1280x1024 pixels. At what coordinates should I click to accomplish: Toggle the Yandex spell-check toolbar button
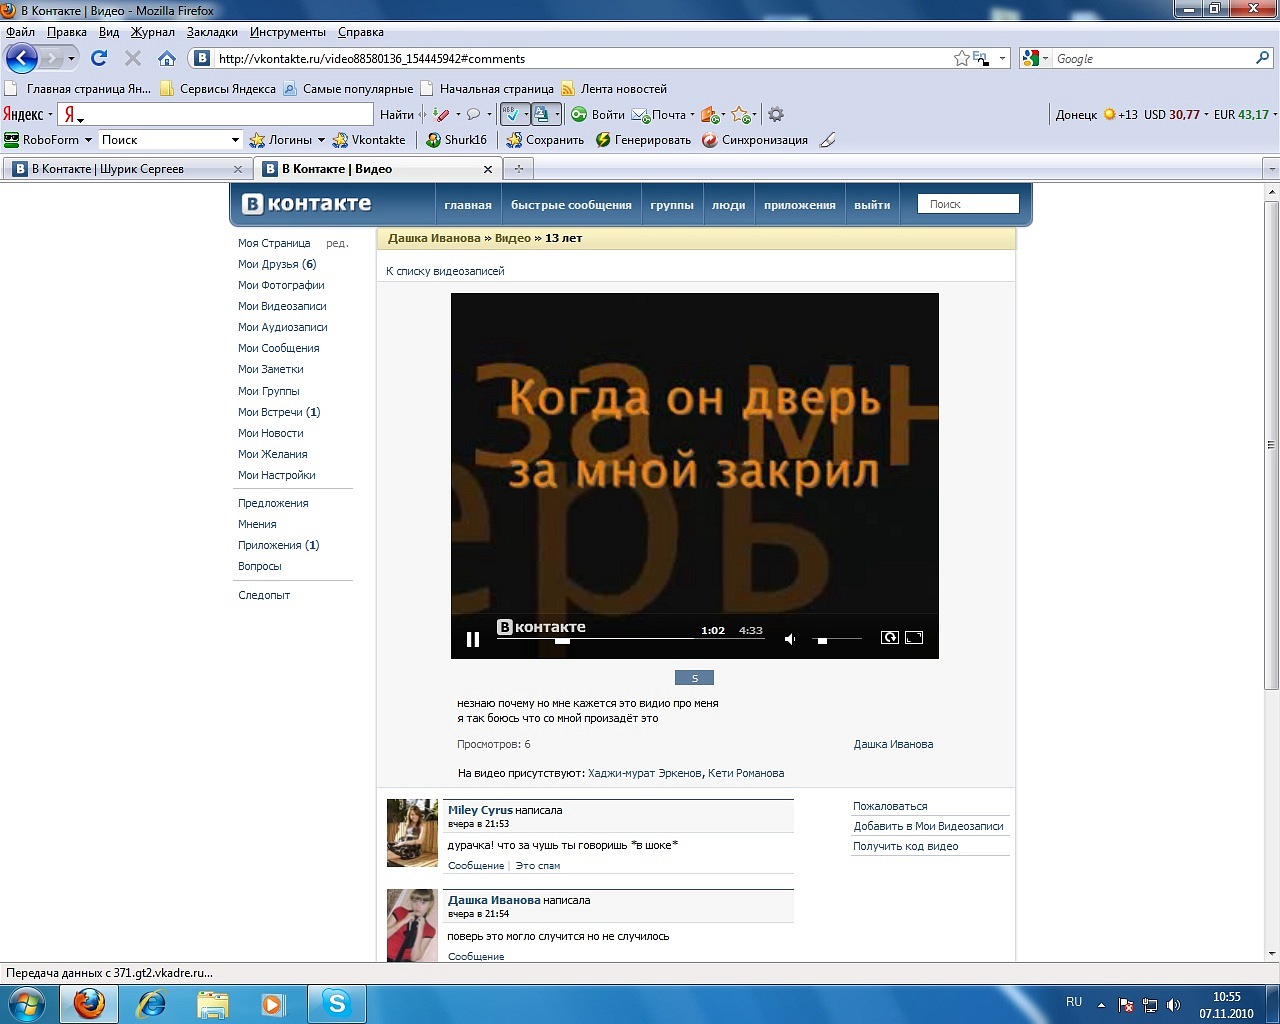pos(512,114)
